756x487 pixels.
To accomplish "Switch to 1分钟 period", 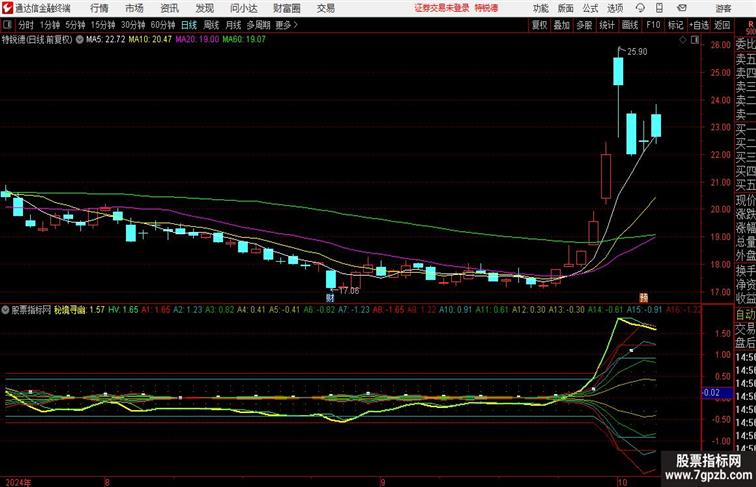I will 50,25.
